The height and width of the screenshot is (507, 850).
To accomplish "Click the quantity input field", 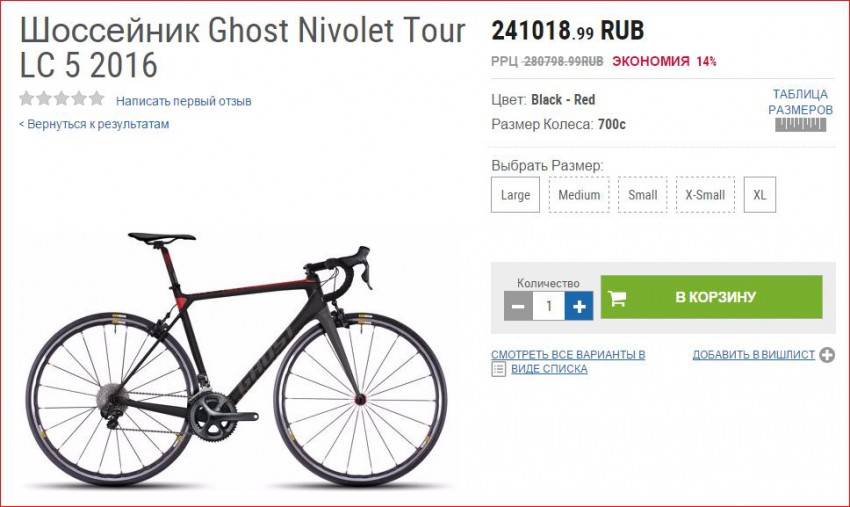I will 549,306.
